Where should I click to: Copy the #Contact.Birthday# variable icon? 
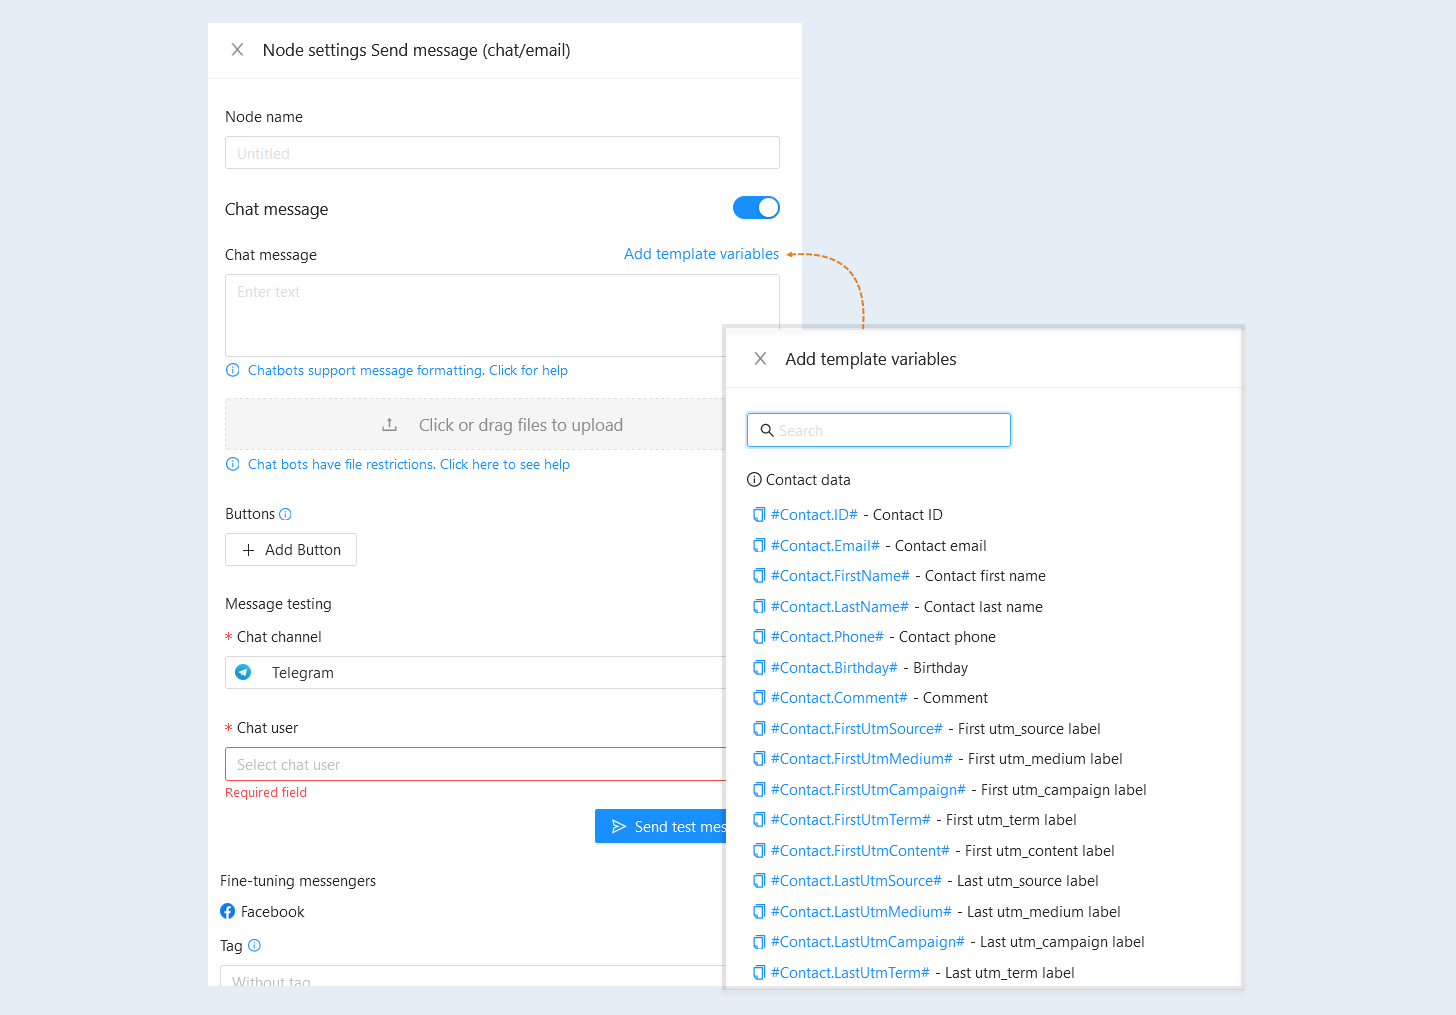point(759,668)
